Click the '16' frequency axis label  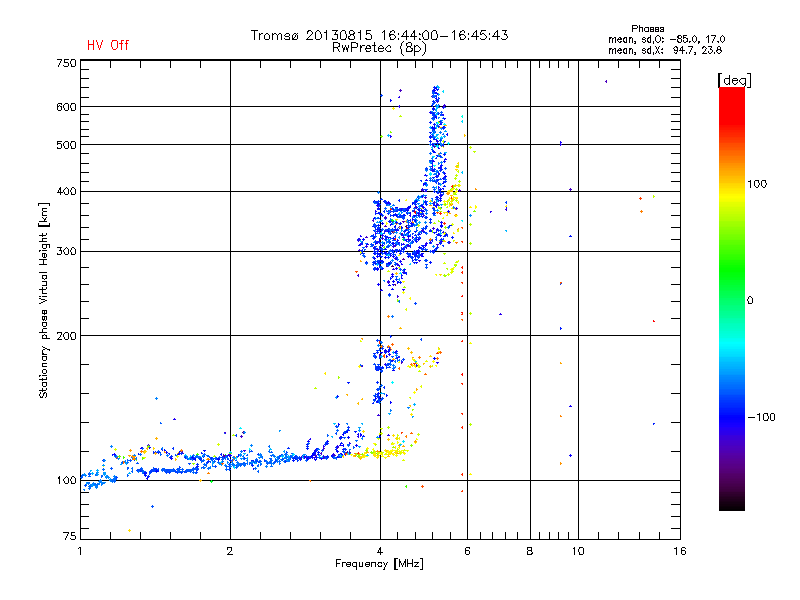(x=680, y=551)
